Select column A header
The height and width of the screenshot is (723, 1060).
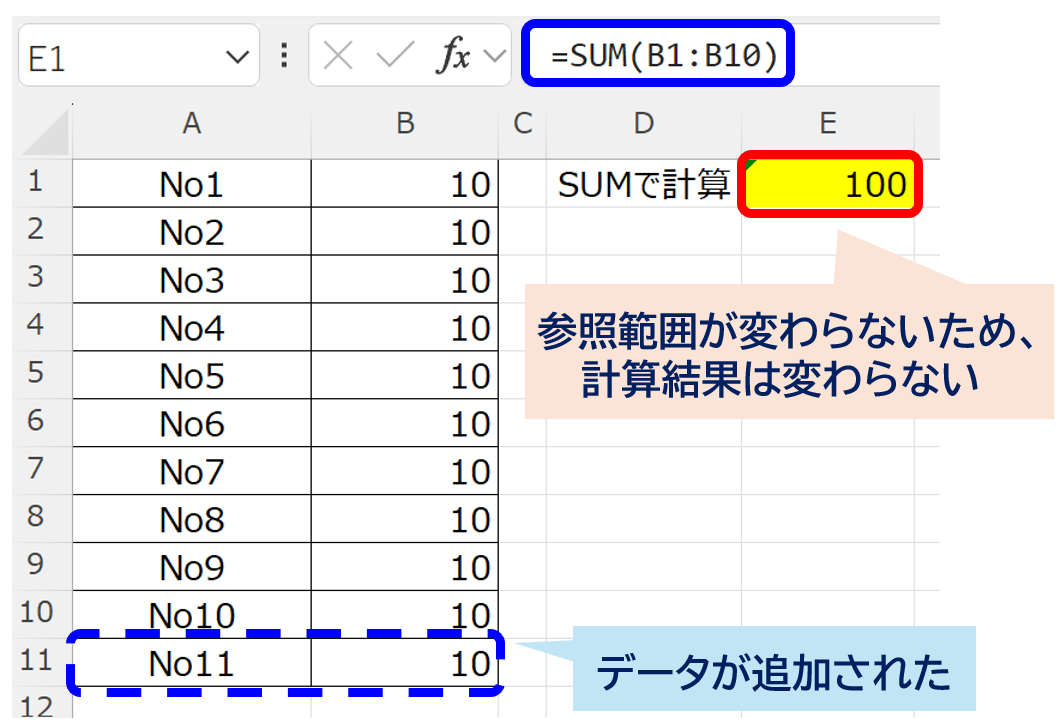191,123
